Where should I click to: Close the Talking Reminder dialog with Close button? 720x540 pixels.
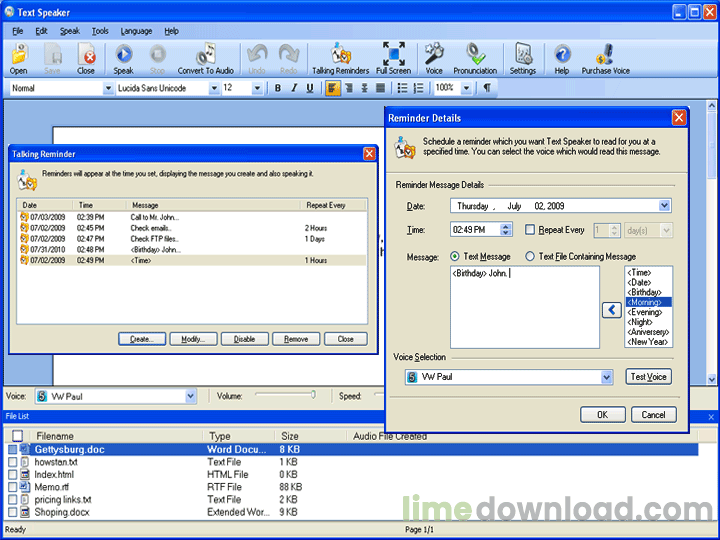(x=345, y=339)
